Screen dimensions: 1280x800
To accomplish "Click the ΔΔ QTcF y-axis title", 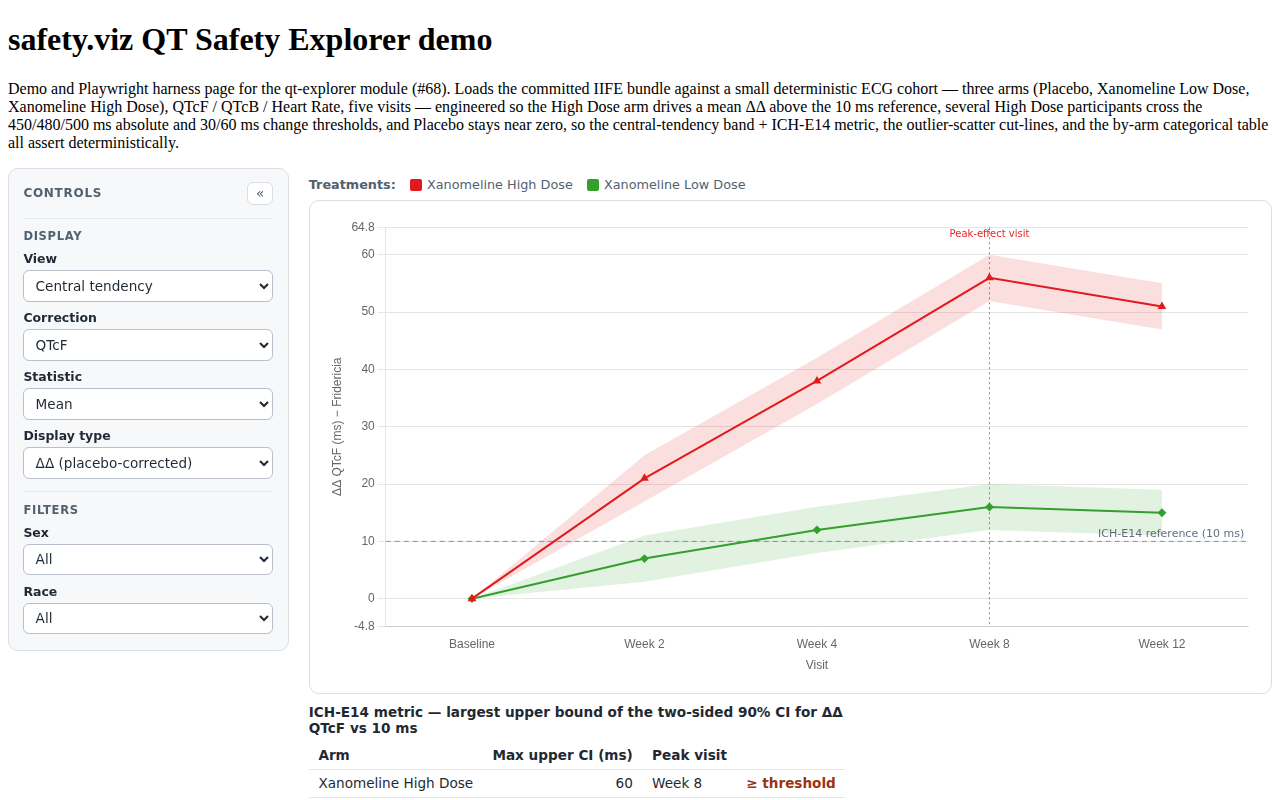I will coord(337,427).
